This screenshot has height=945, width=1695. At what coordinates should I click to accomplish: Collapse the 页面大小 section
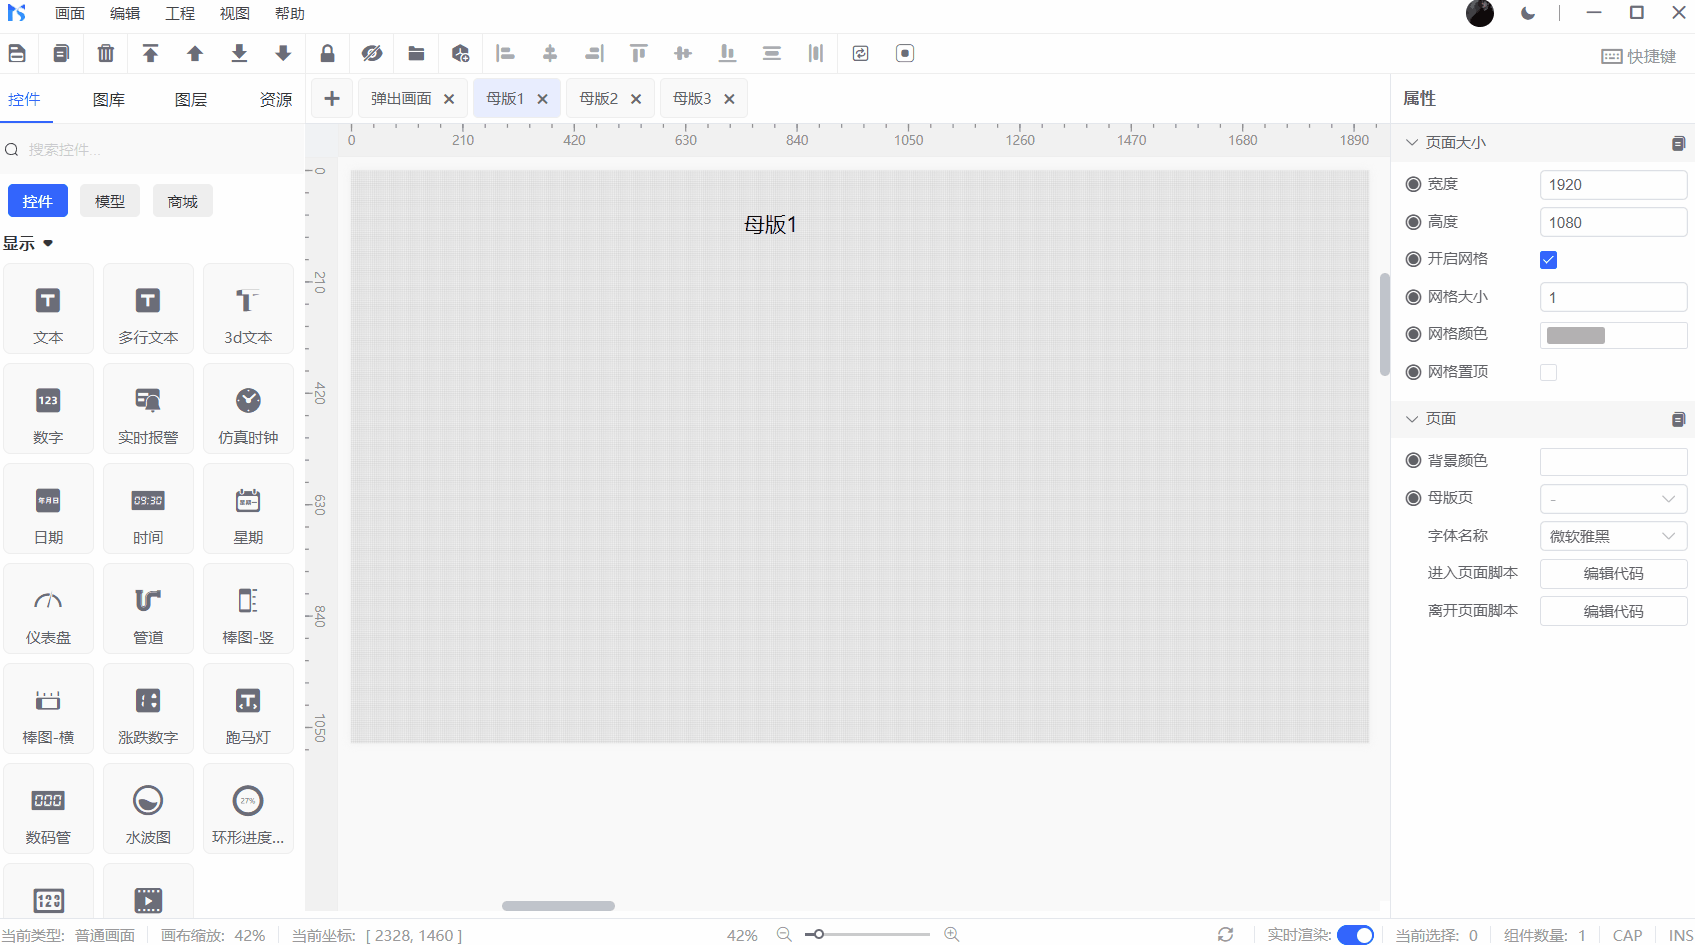[x=1412, y=143]
